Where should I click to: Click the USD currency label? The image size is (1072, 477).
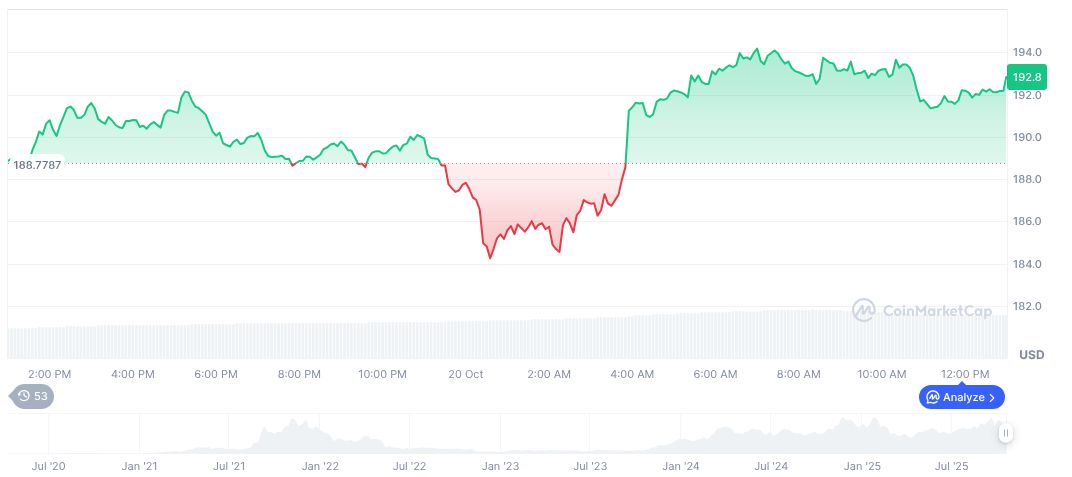(x=1031, y=355)
